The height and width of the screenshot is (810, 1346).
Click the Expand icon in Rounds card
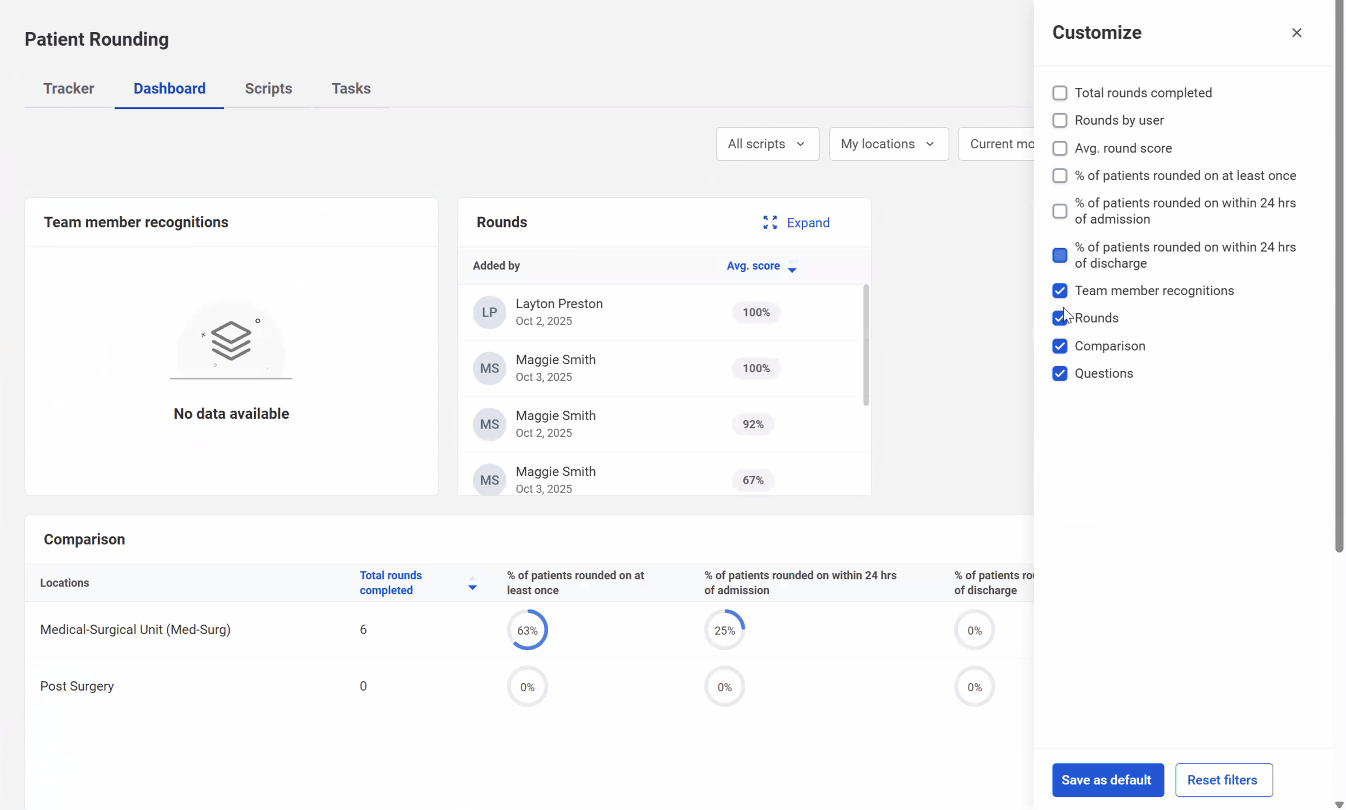(770, 223)
